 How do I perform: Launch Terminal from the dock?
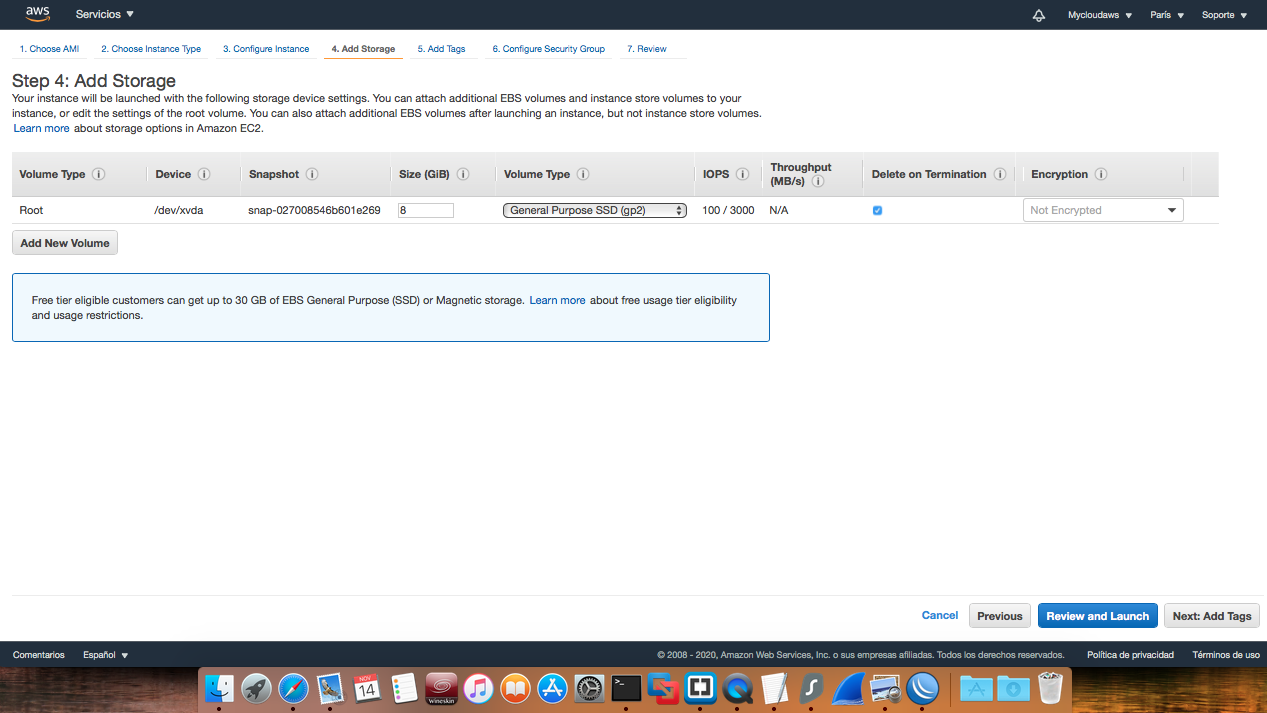click(x=626, y=688)
